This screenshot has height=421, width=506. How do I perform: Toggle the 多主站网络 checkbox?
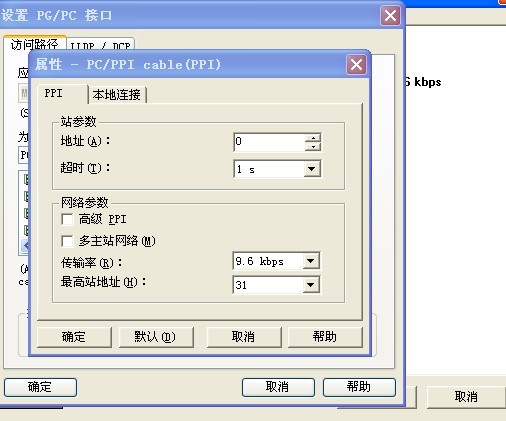(x=68, y=241)
